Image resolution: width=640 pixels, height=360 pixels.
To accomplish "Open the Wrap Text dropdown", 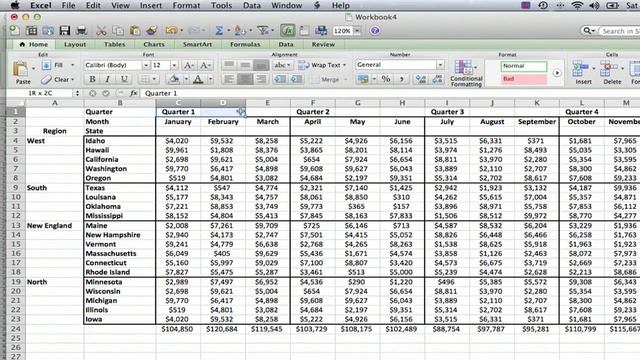I will [x=344, y=65].
